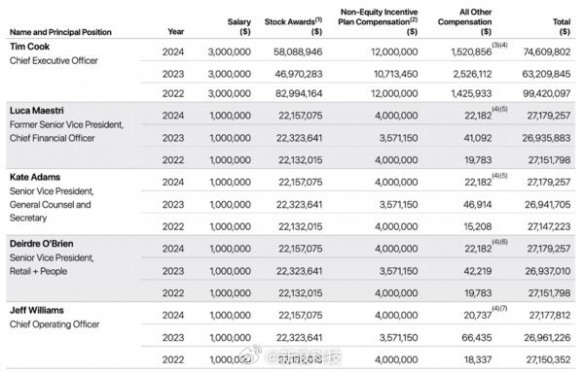Click the year 2022 in Tim Cook's rows

[x=173, y=93]
